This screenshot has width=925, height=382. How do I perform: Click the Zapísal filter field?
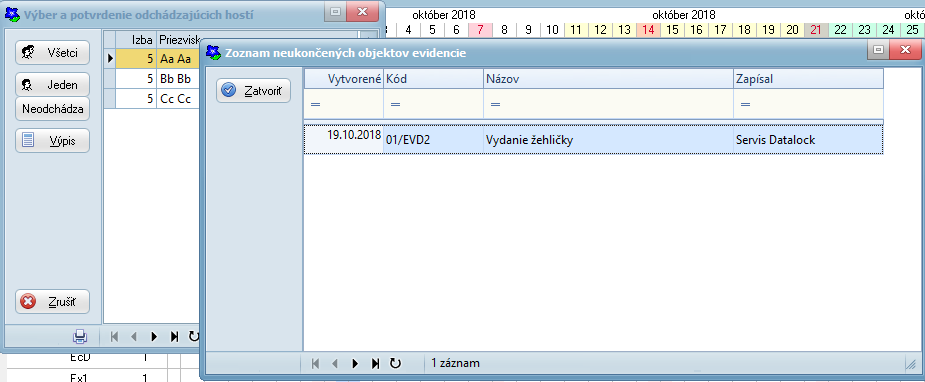tap(808, 104)
